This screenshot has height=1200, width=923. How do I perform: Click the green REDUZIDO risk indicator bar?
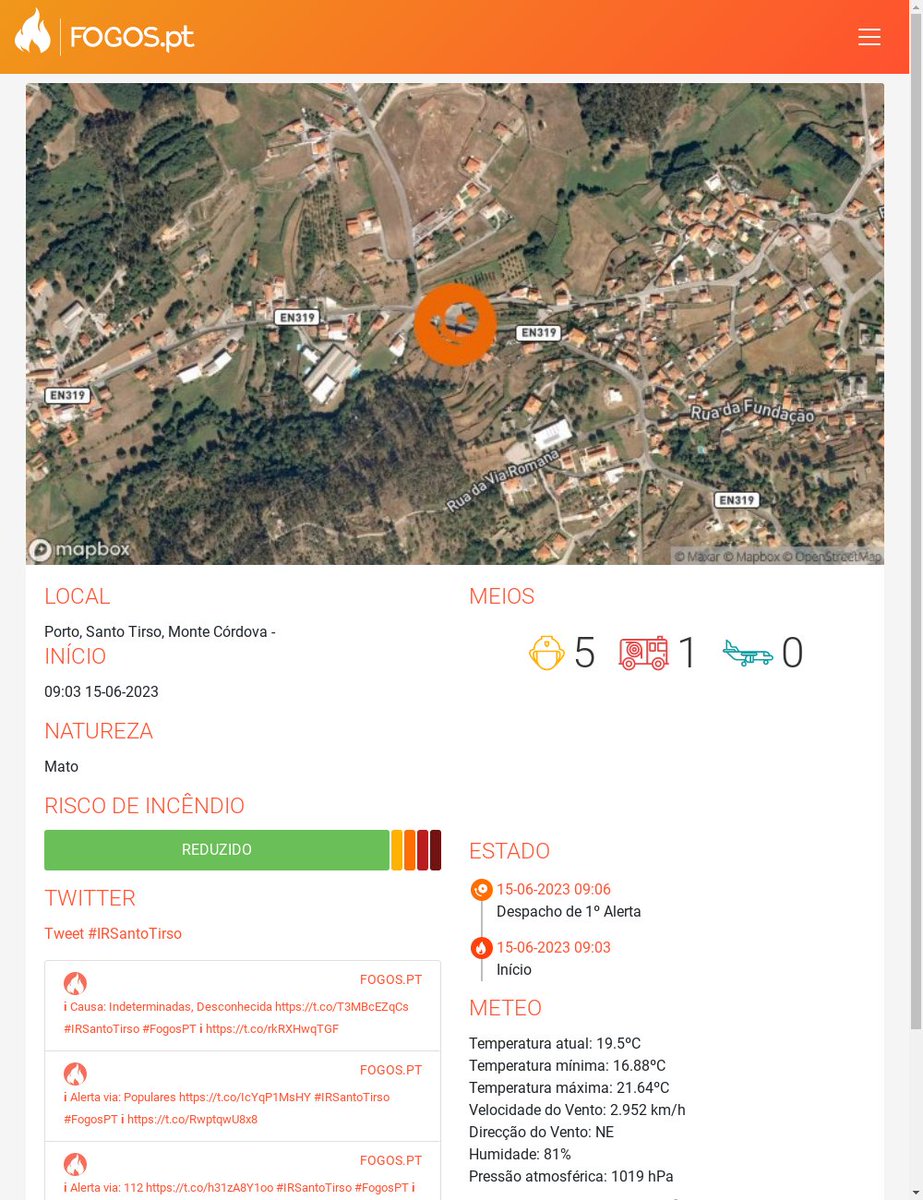point(215,849)
